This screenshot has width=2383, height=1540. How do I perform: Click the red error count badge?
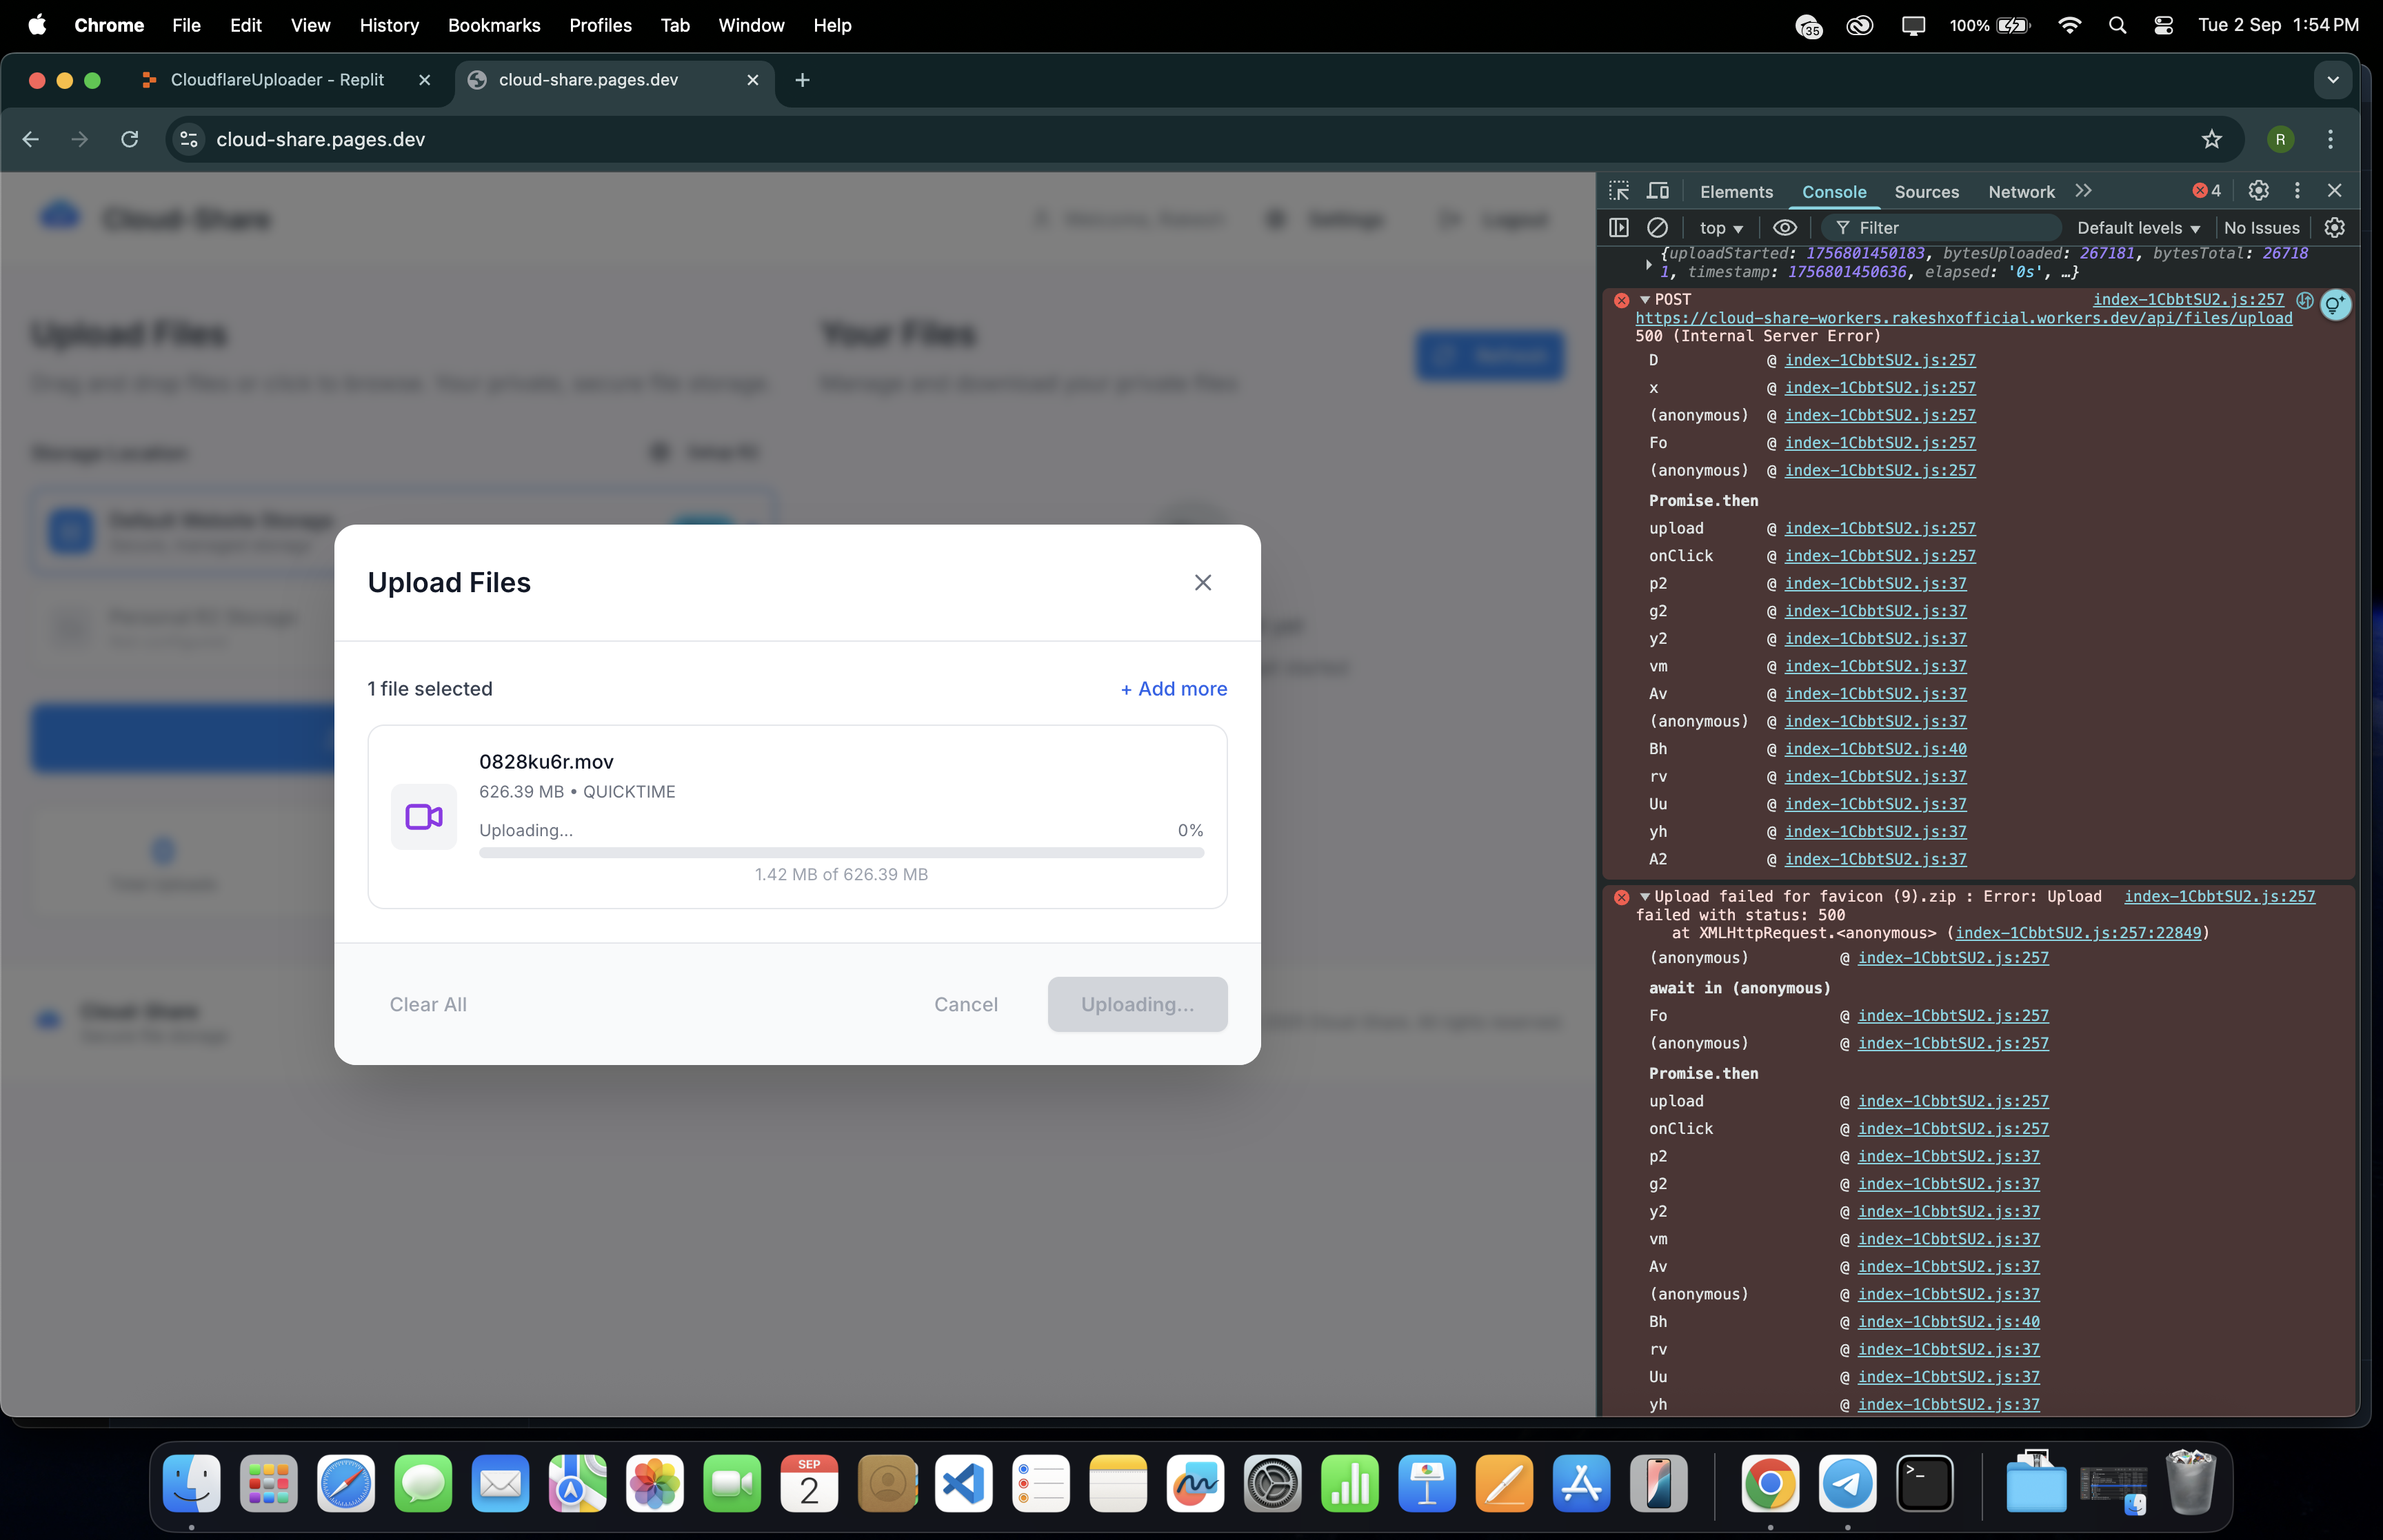pyautogui.click(x=2207, y=191)
